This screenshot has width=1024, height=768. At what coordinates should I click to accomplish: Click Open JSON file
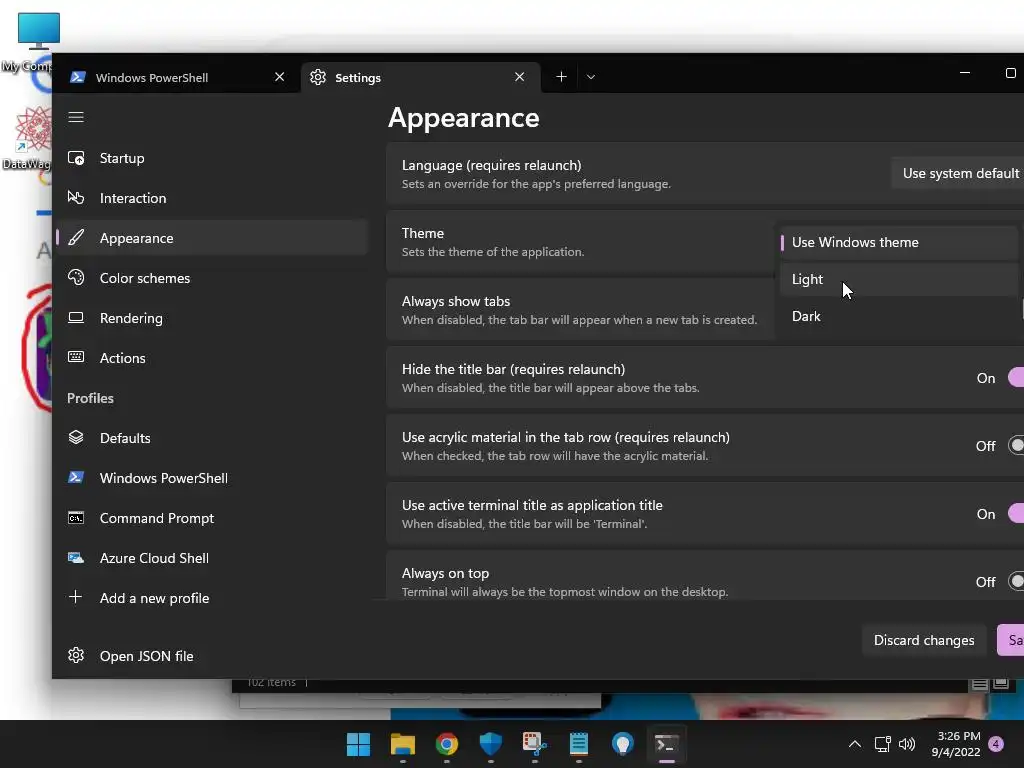click(213, 656)
